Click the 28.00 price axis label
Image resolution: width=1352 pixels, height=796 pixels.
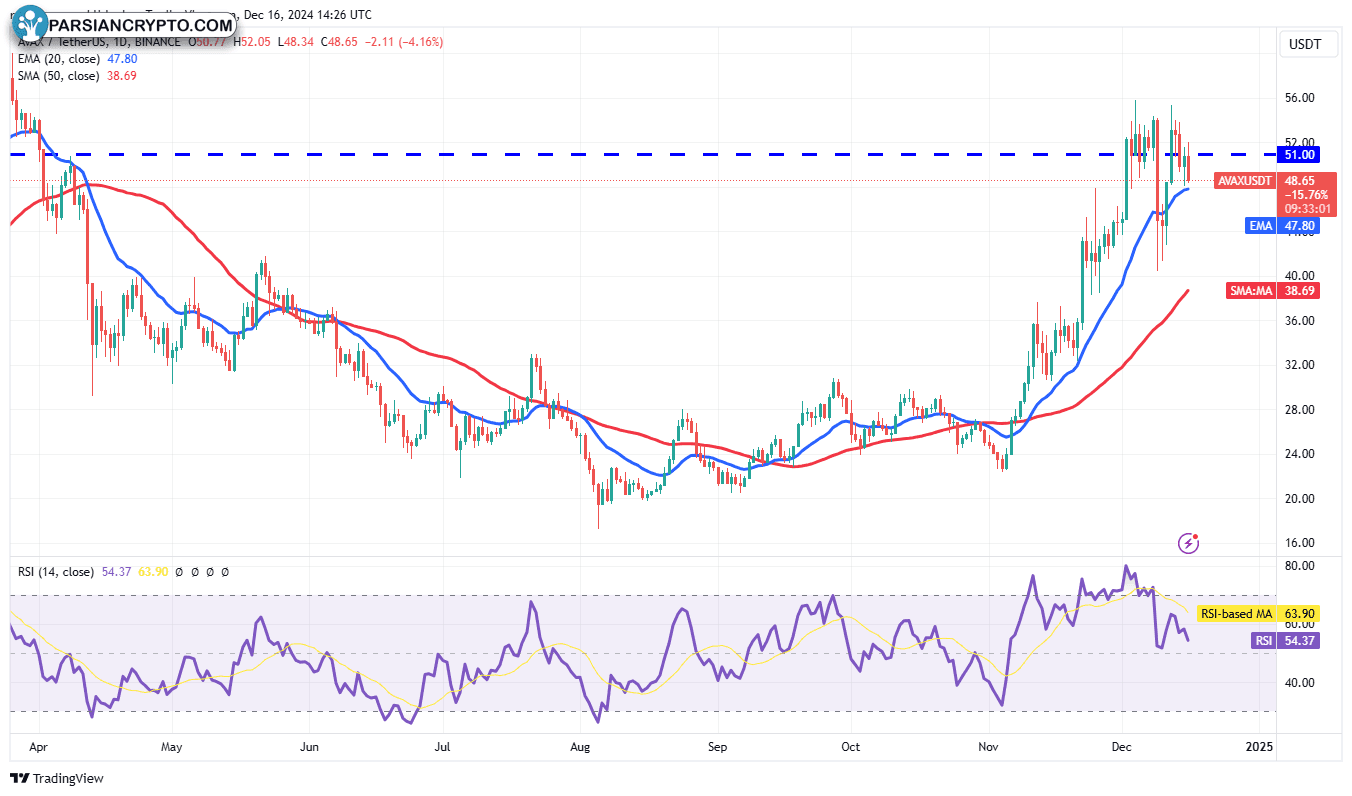pyautogui.click(x=1299, y=410)
